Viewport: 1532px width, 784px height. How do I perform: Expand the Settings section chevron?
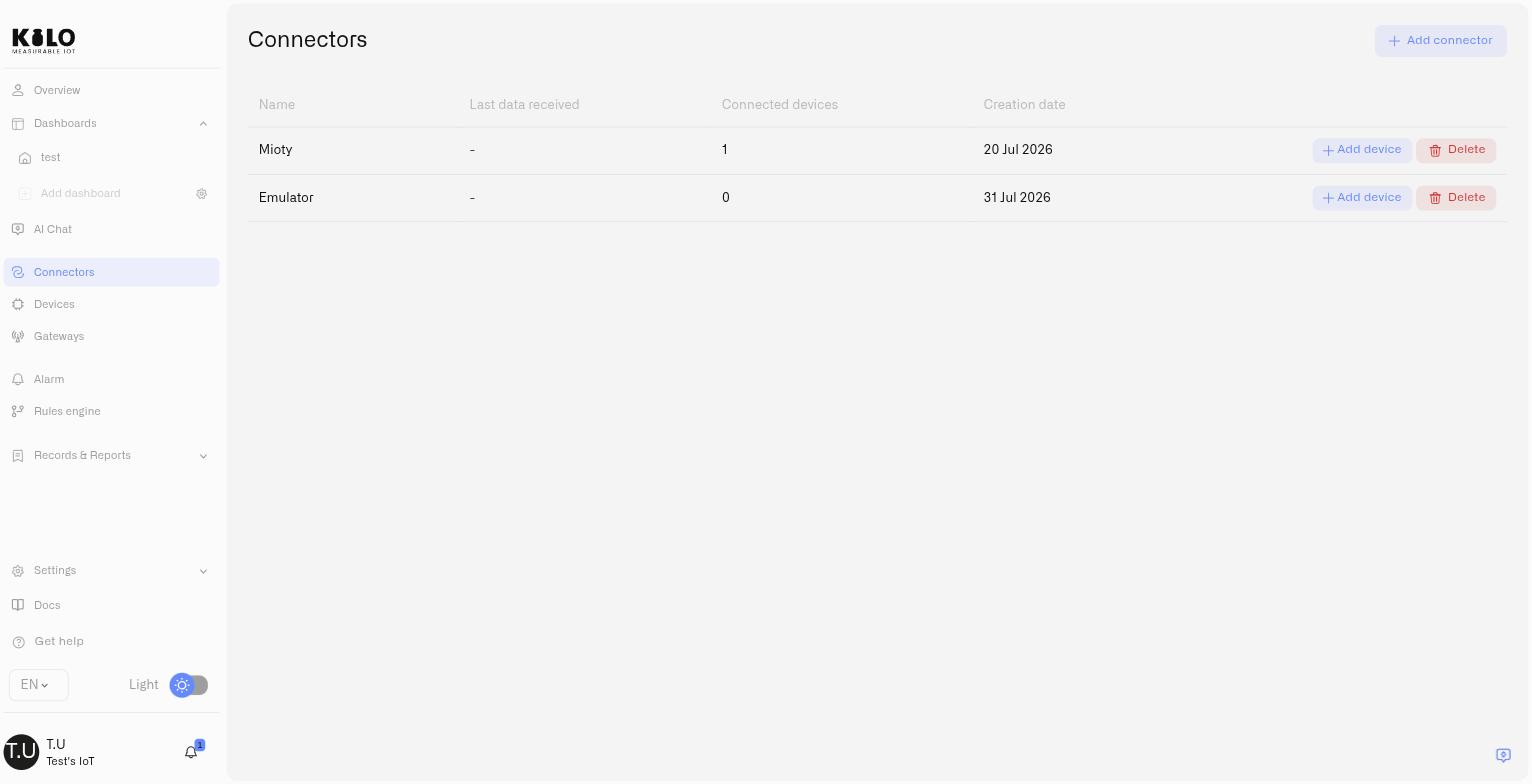point(203,572)
